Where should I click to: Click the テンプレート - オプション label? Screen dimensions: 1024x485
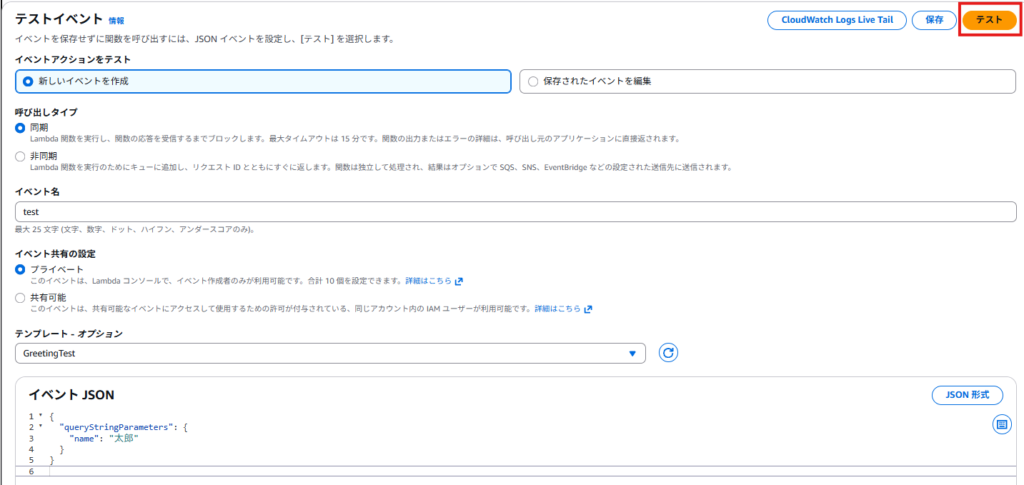[x=69, y=334]
